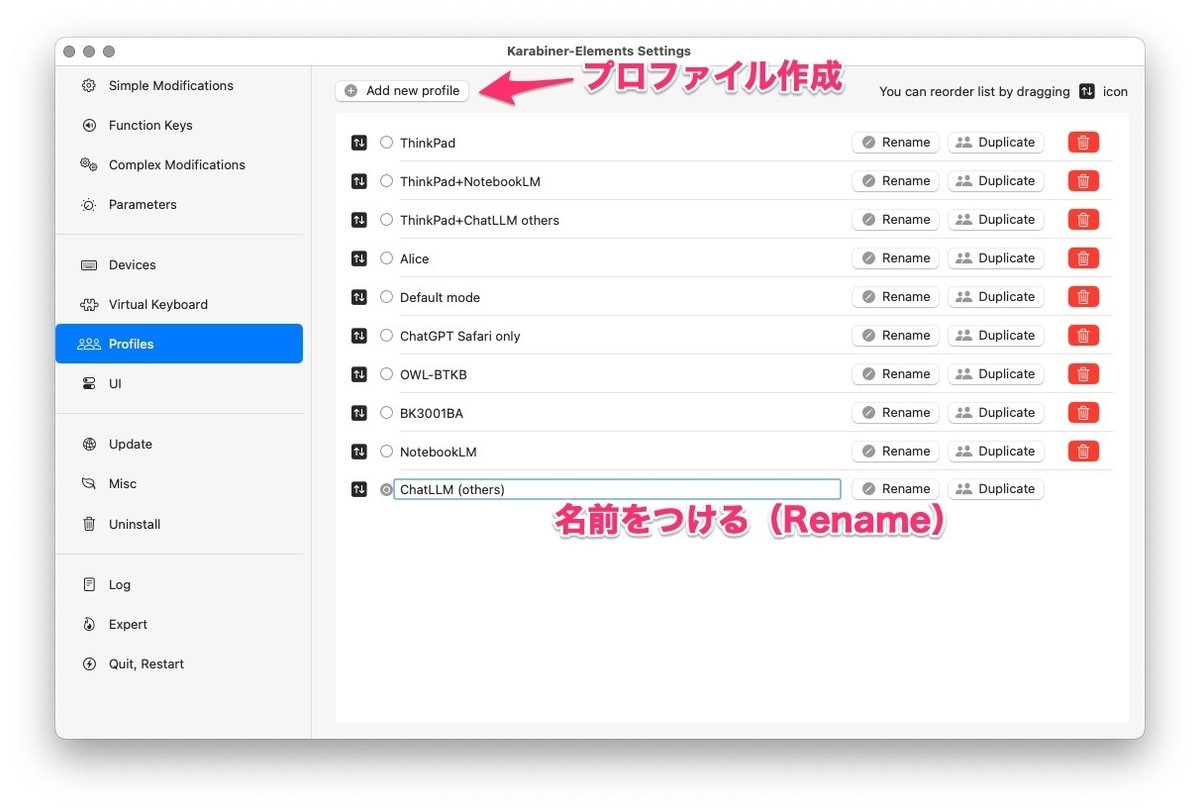Switch to the Default mode profile radio
The width and height of the screenshot is (1200, 812).
[x=387, y=297]
